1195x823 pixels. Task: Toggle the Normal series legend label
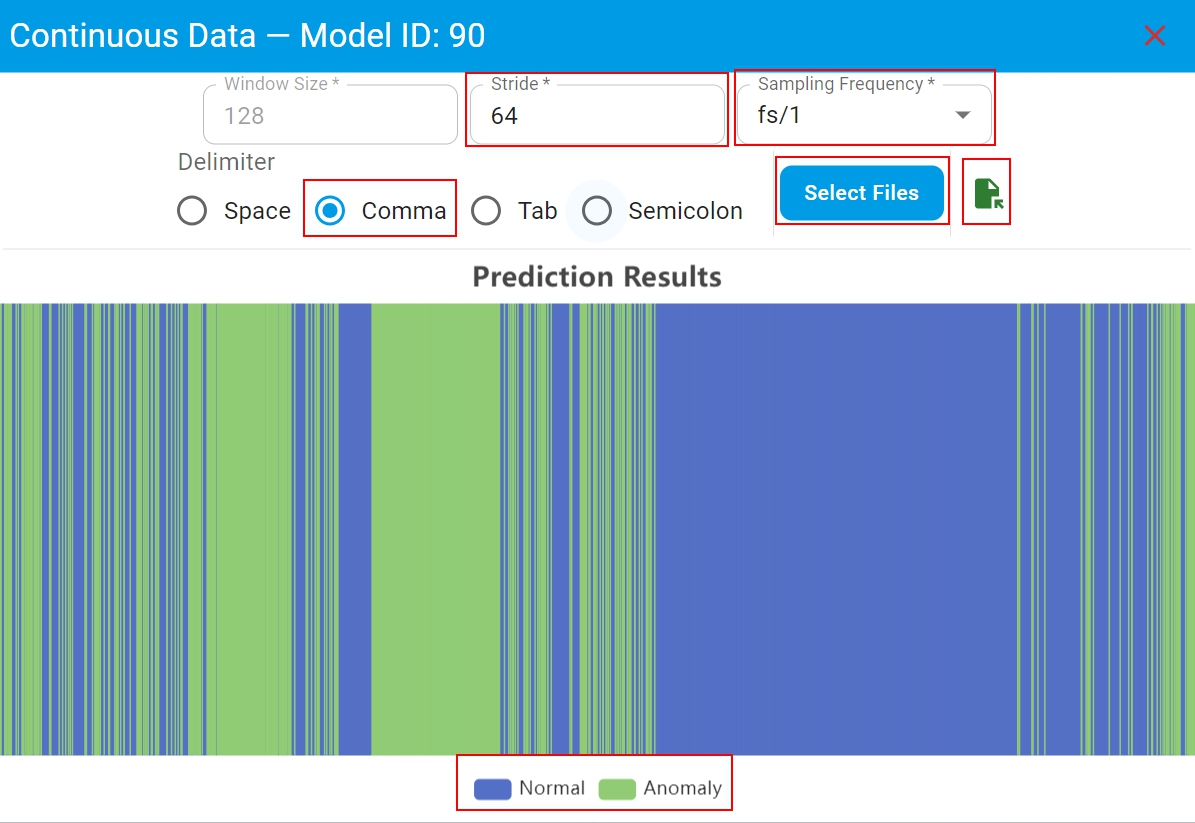(x=551, y=789)
